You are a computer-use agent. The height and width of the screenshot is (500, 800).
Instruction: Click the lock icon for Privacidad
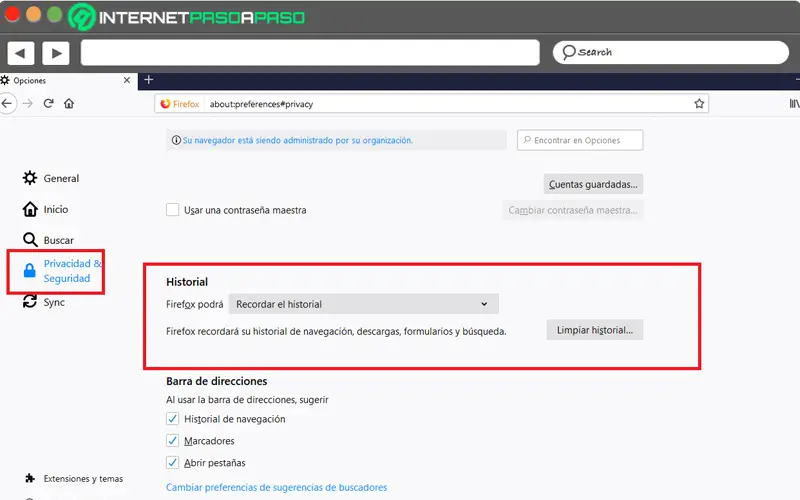30,270
